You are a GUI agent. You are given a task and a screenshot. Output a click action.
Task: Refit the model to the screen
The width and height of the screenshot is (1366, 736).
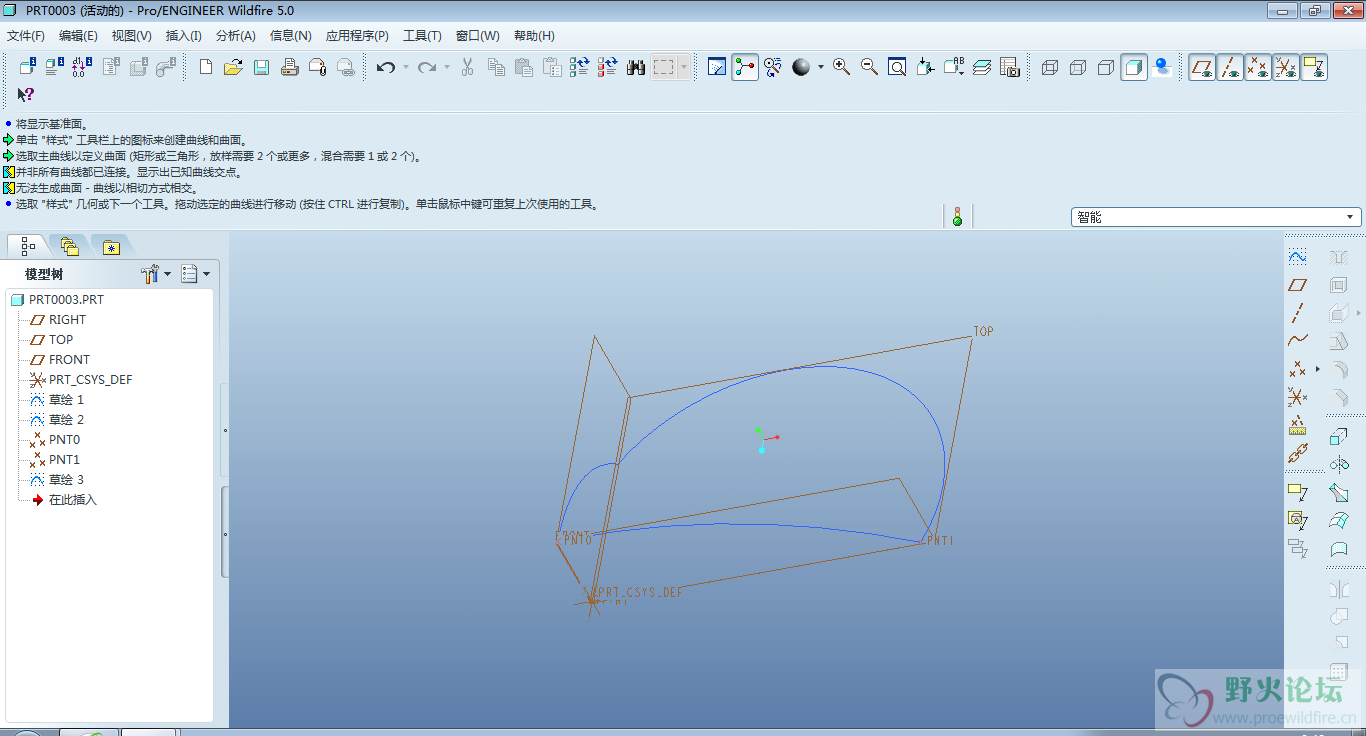(x=897, y=67)
